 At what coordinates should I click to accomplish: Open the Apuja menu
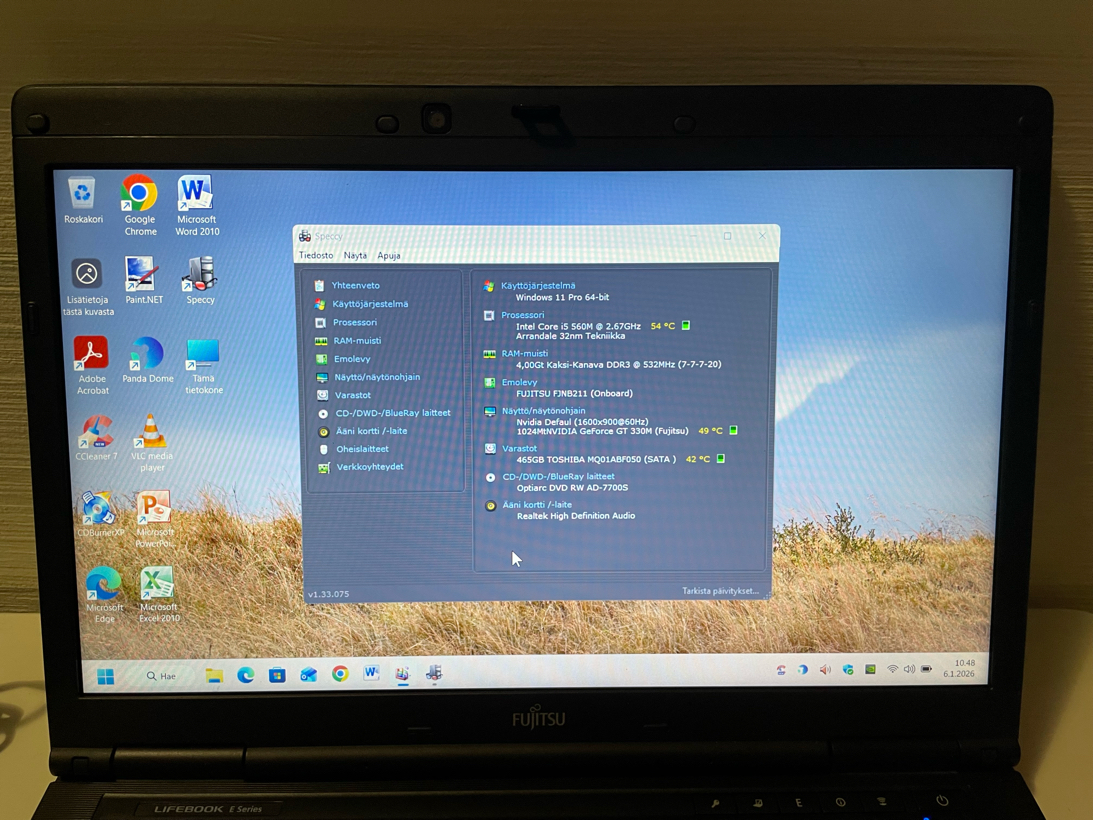tap(389, 256)
